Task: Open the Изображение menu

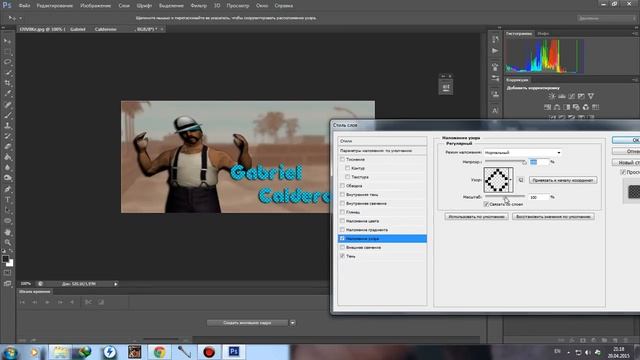Action: tap(96, 6)
